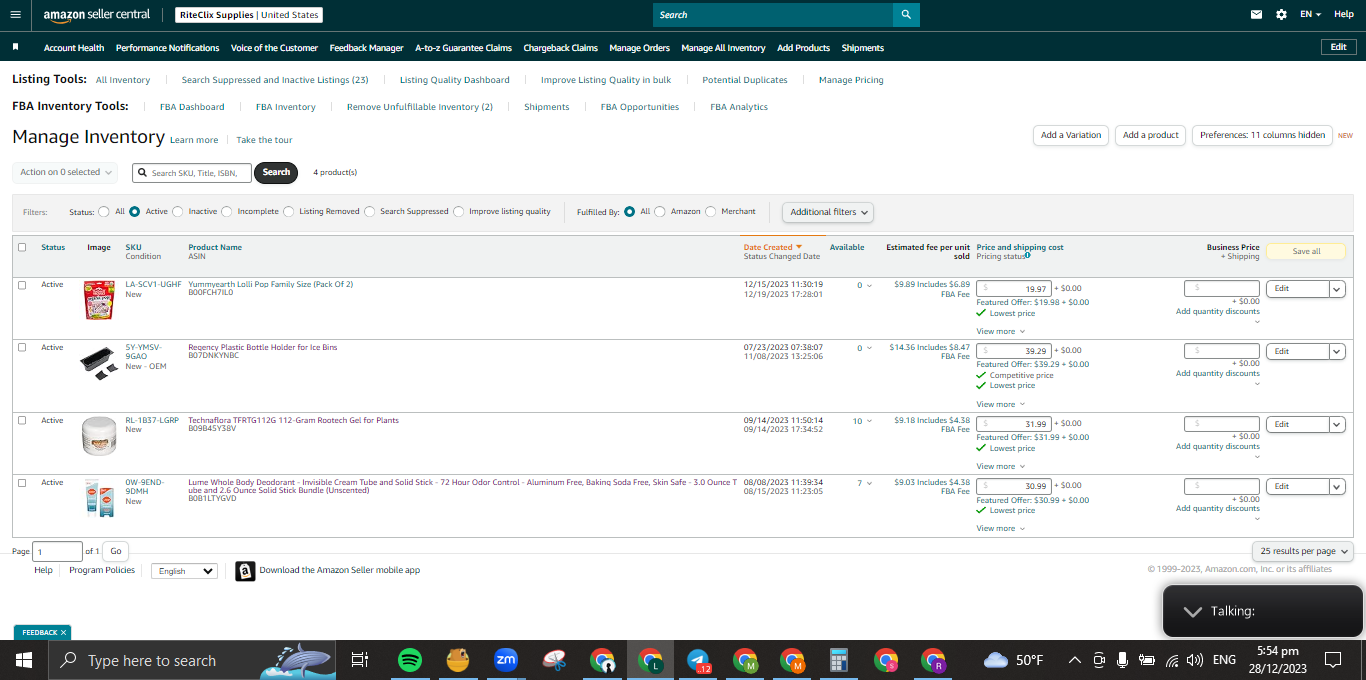This screenshot has width=1366, height=680.
Task: Check the Technaflora Rootech Gel row checkbox
Action: [22, 421]
